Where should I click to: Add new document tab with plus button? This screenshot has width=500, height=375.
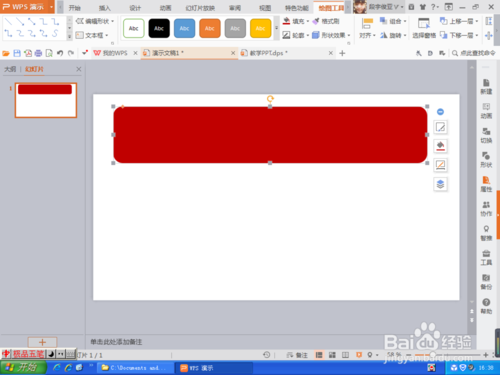click(342, 53)
